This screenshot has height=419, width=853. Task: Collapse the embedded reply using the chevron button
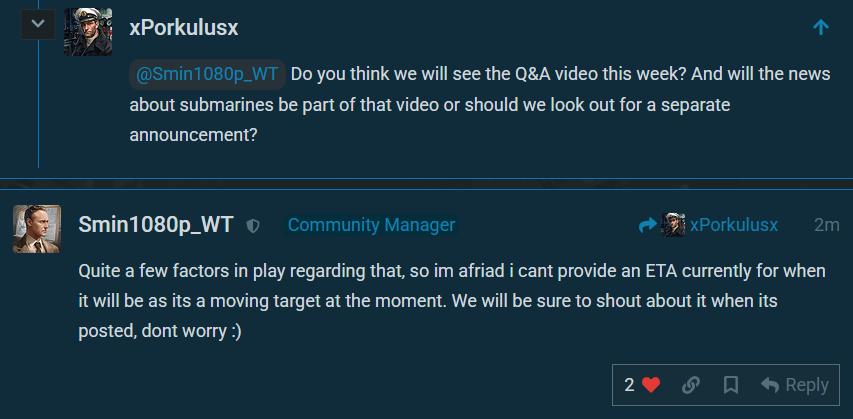tap(38, 23)
